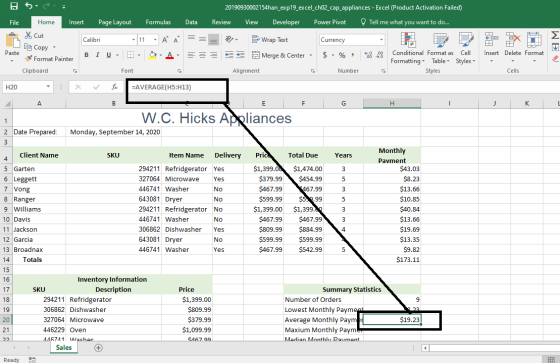Click the Save icon in title bar

[14, 6]
